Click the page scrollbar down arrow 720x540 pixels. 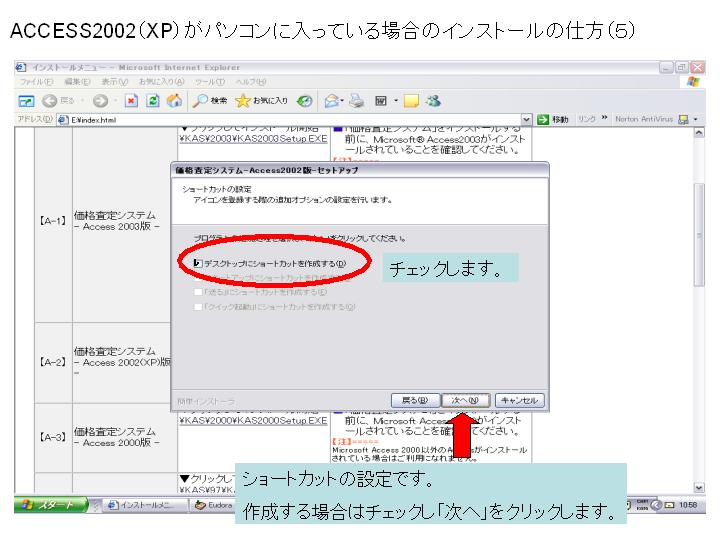pos(698,488)
